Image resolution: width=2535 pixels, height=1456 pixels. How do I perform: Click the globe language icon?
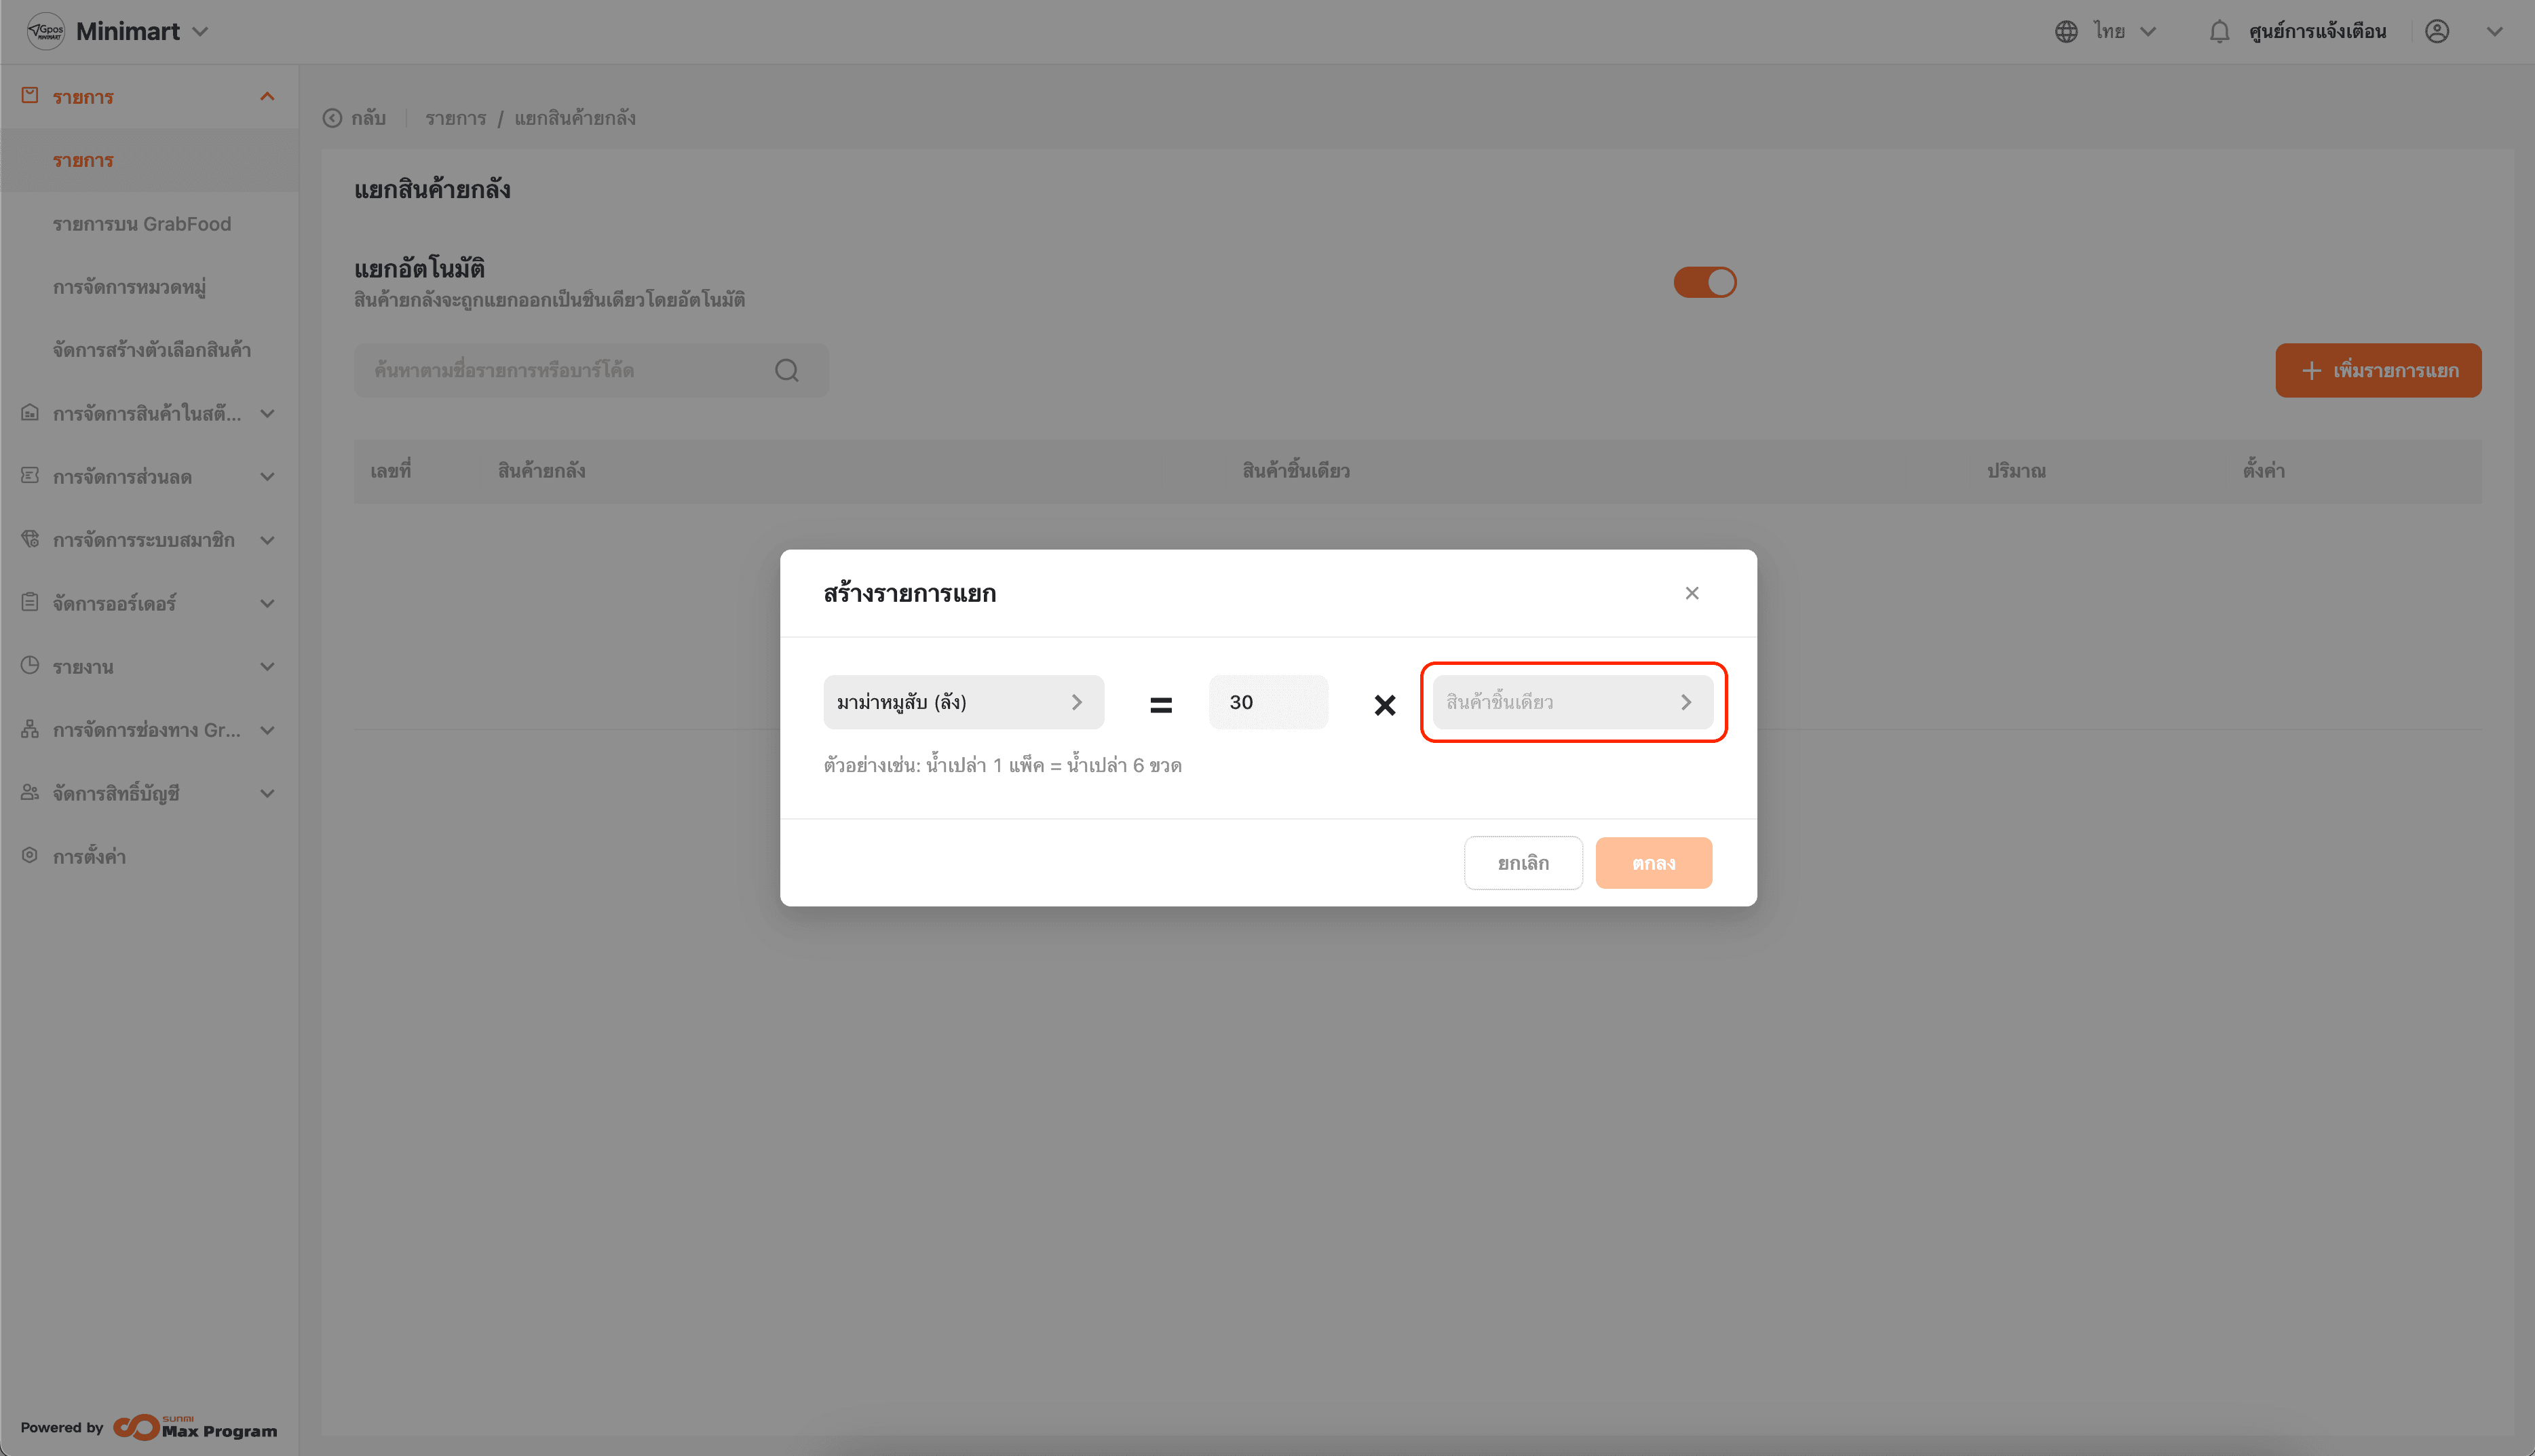tap(2066, 32)
